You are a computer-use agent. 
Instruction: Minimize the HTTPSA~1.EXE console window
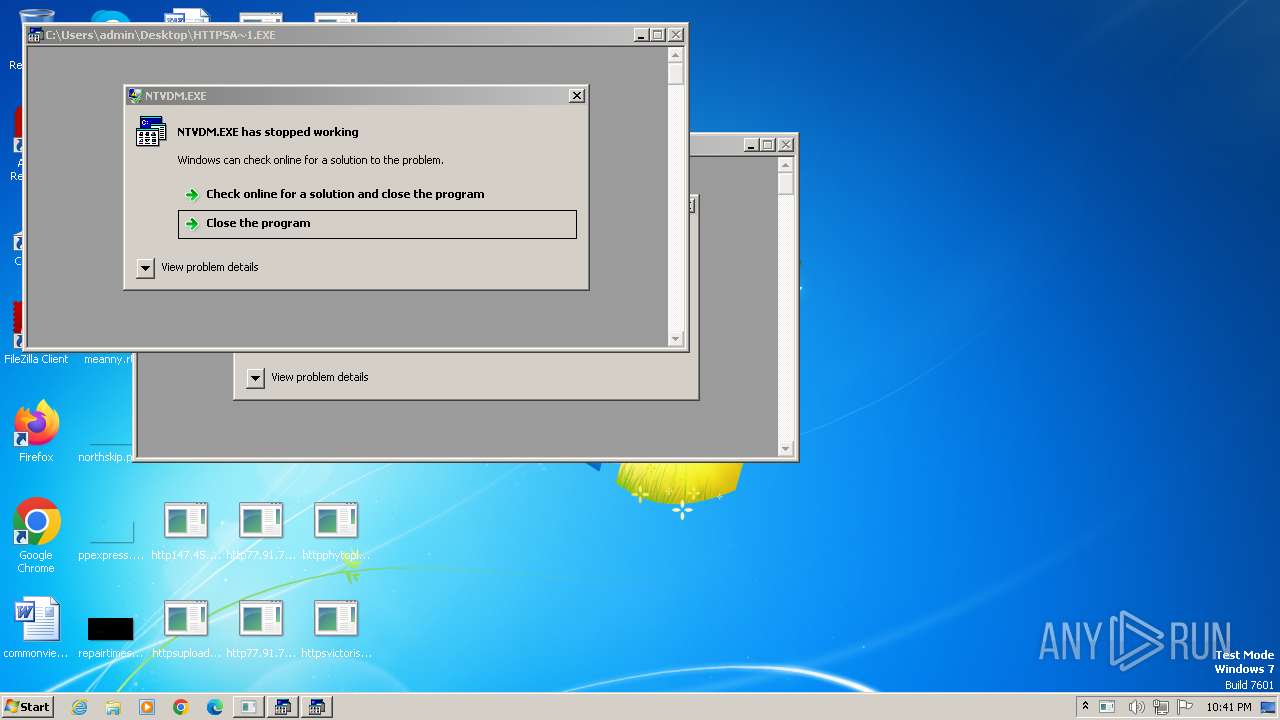(x=642, y=35)
